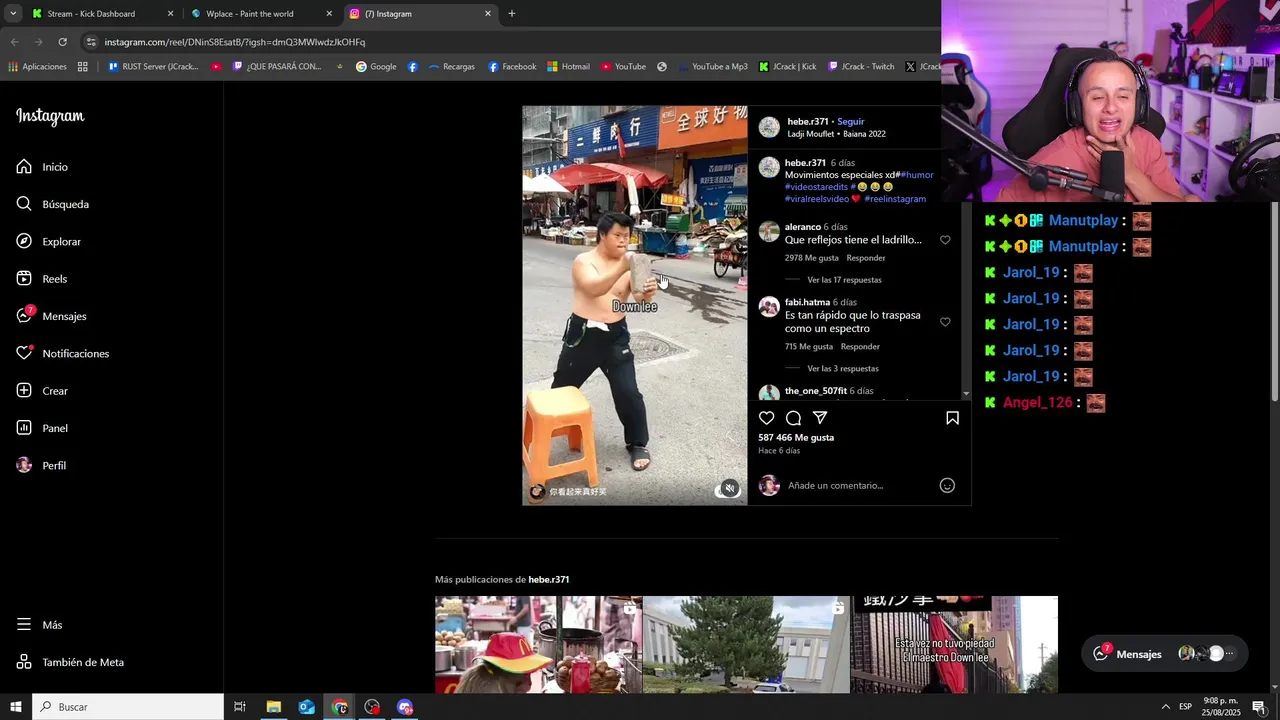Image resolution: width=1280 pixels, height=720 pixels.
Task: Reply to aleranco's comment
Action: pos(866,258)
